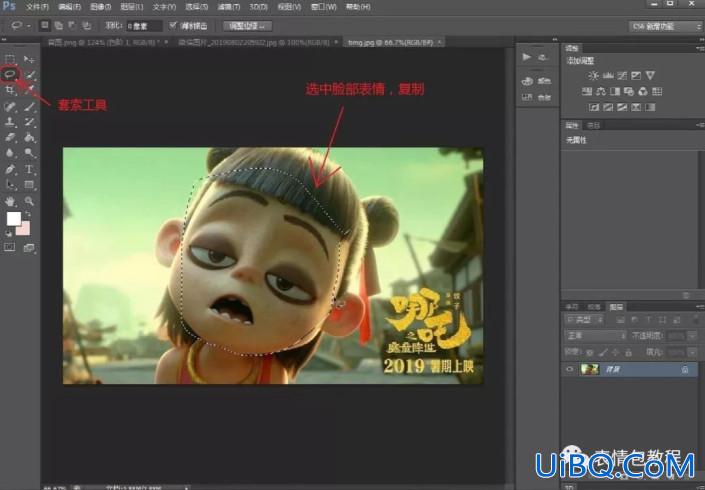Open the layer filter type dropdown
This screenshot has height=490, width=705.
click(x=584, y=320)
